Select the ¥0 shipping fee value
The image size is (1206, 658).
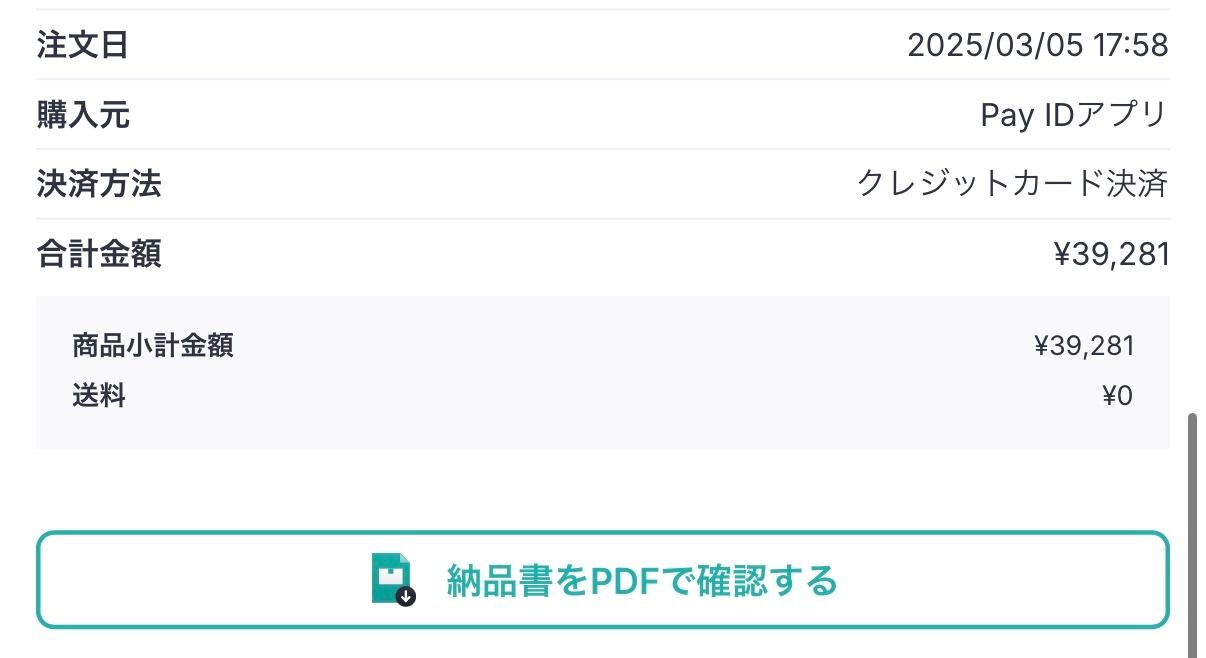(1117, 396)
